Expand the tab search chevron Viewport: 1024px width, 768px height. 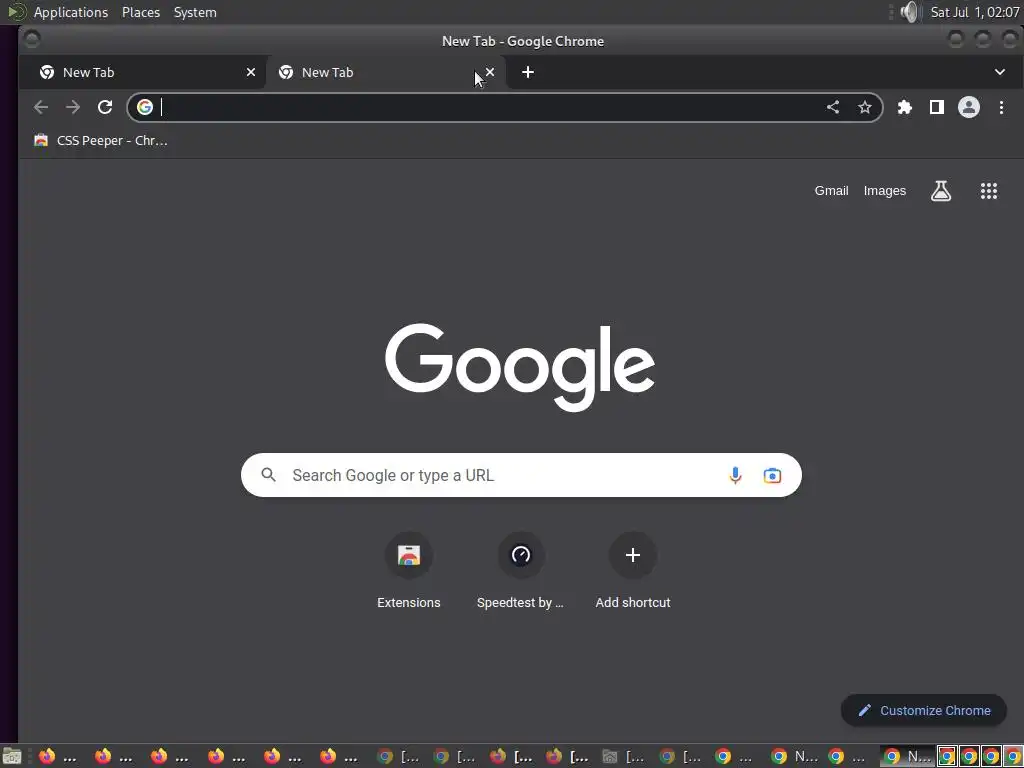click(1000, 72)
